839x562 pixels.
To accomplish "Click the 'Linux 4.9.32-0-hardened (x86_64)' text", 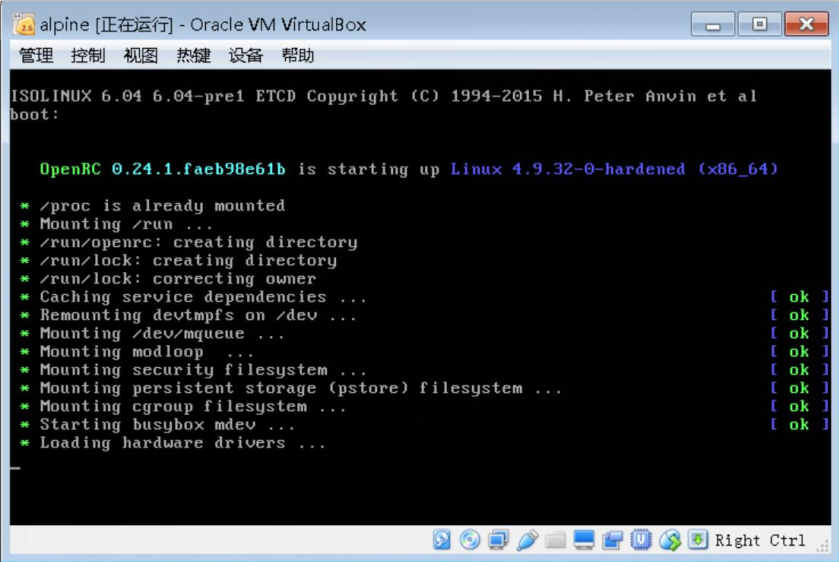I will 614,169.
